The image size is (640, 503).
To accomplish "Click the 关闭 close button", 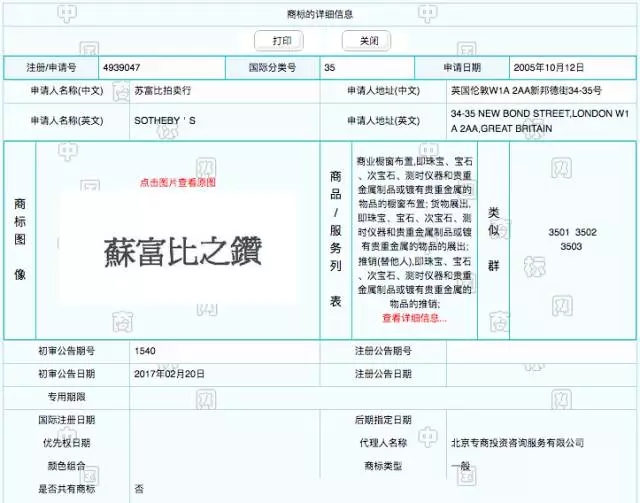I will pyautogui.click(x=367, y=41).
